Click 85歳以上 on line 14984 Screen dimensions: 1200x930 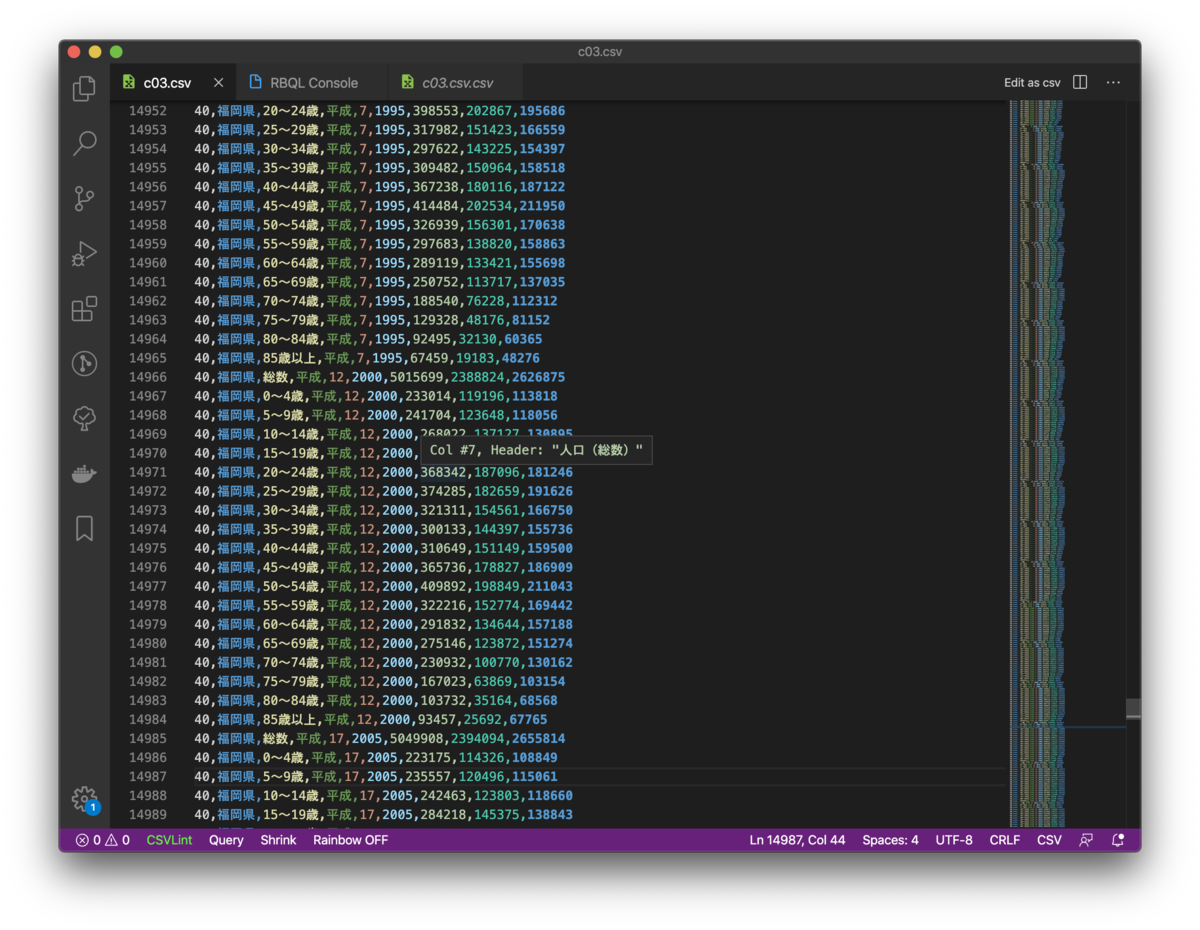click(289, 719)
